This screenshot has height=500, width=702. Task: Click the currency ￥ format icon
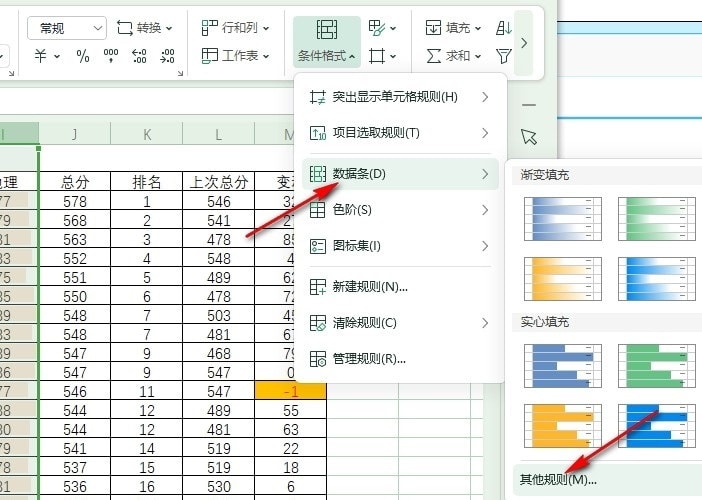(x=41, y=56)
